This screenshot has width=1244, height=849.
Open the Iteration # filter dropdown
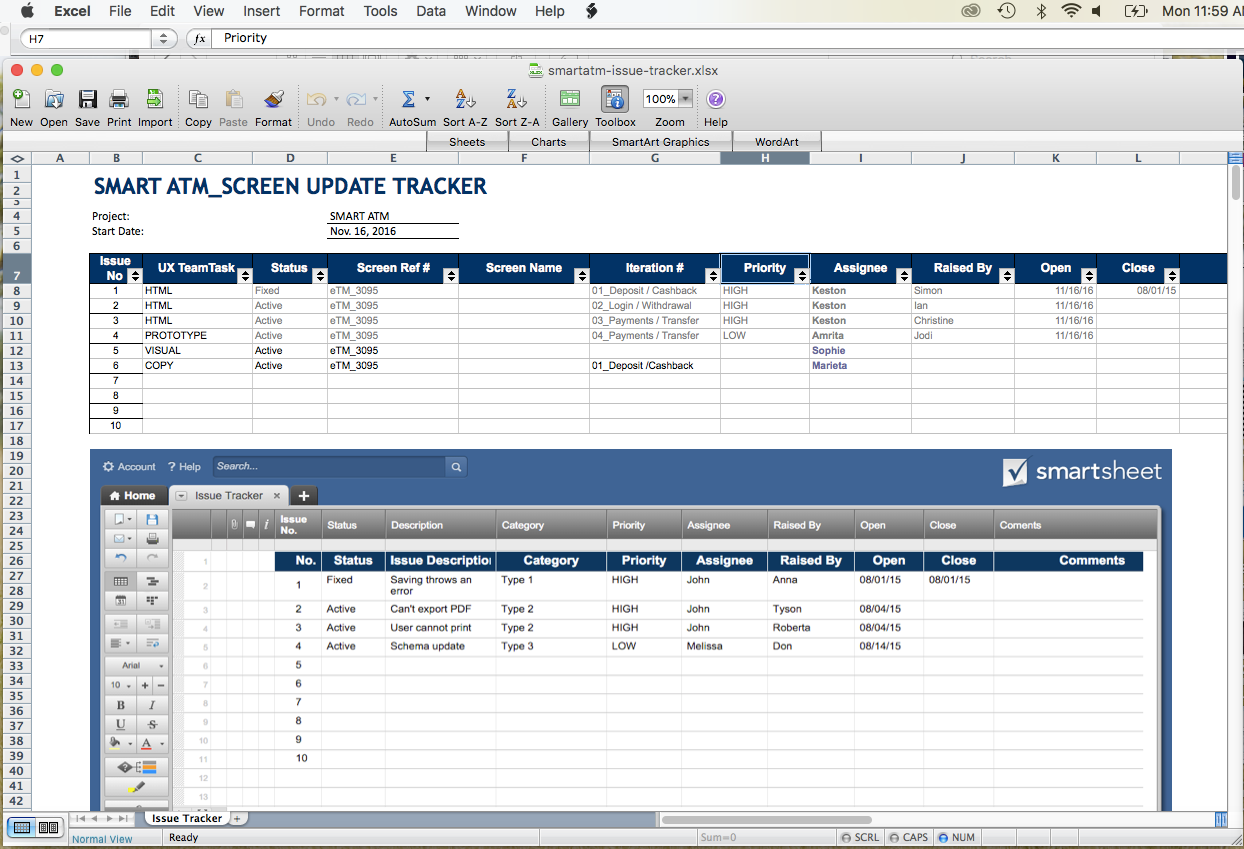(x=713, y=276)
